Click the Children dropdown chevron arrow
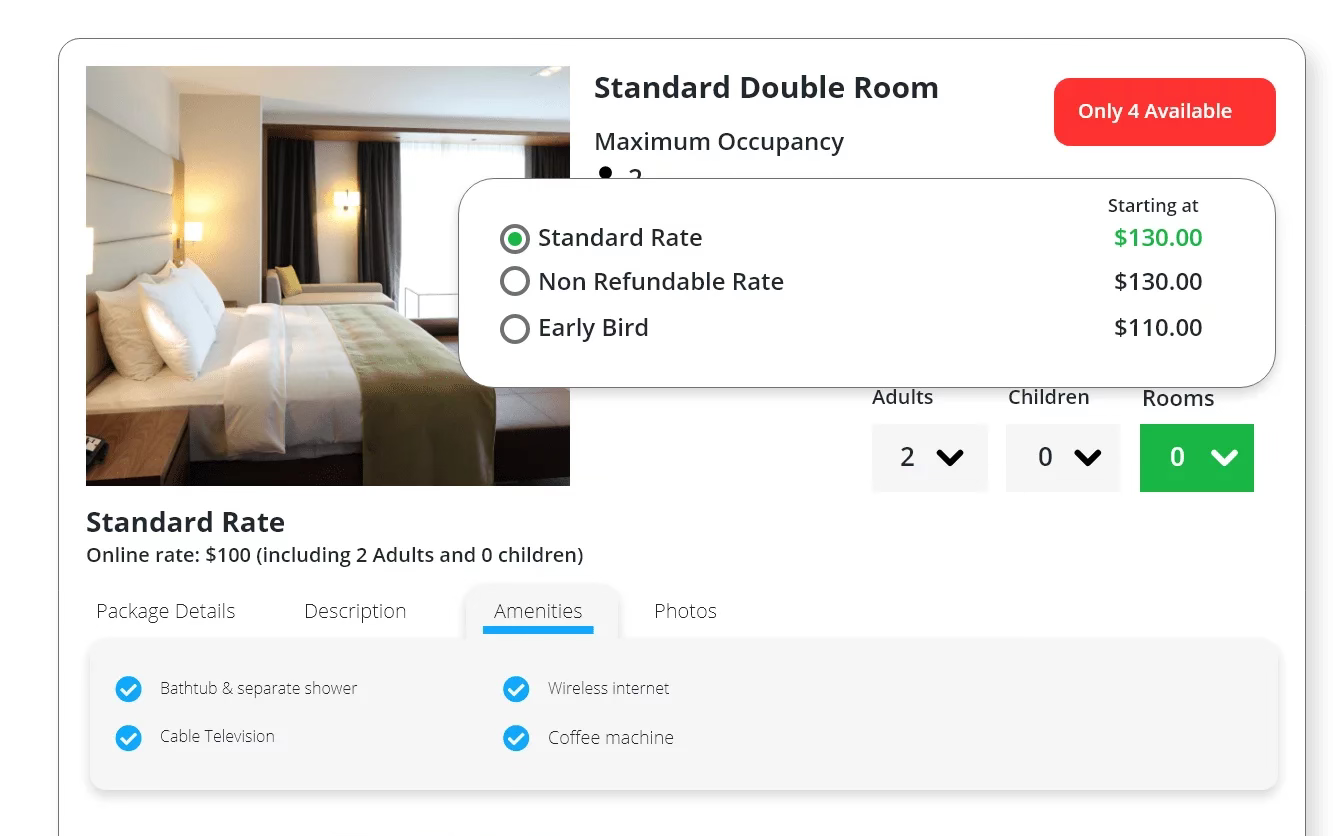This screenshot has height=836, width=1338. tap(1087, 457)
